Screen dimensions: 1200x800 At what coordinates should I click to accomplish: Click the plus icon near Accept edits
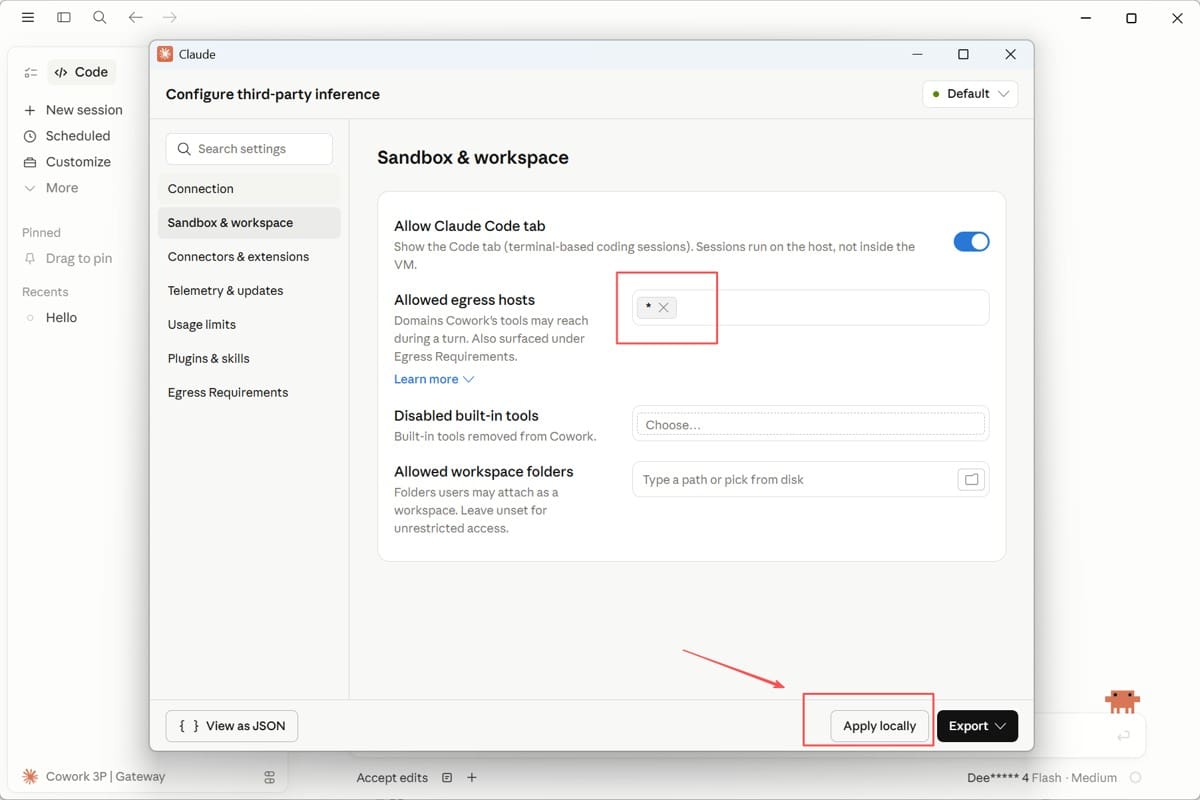(x=472, y=778)
